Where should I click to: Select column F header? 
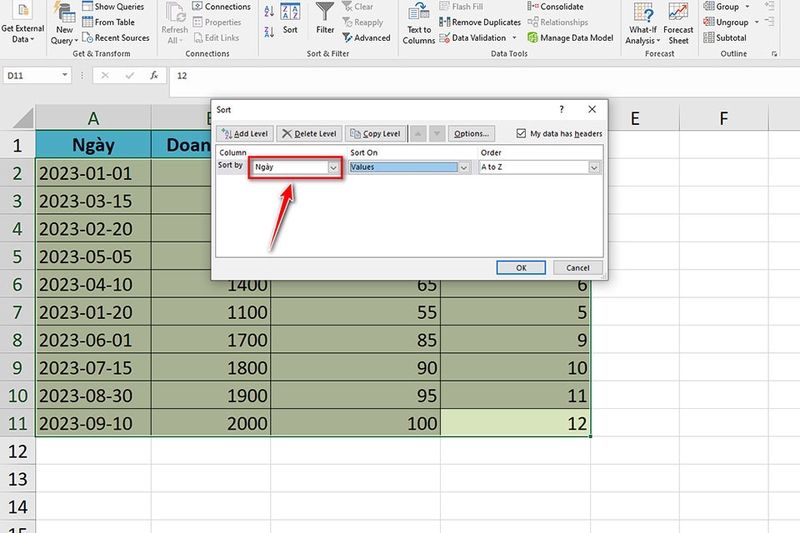pos(723,118)
